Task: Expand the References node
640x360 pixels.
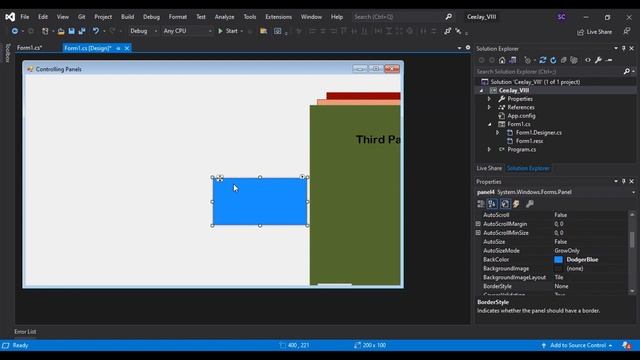Action: point(489,107)
